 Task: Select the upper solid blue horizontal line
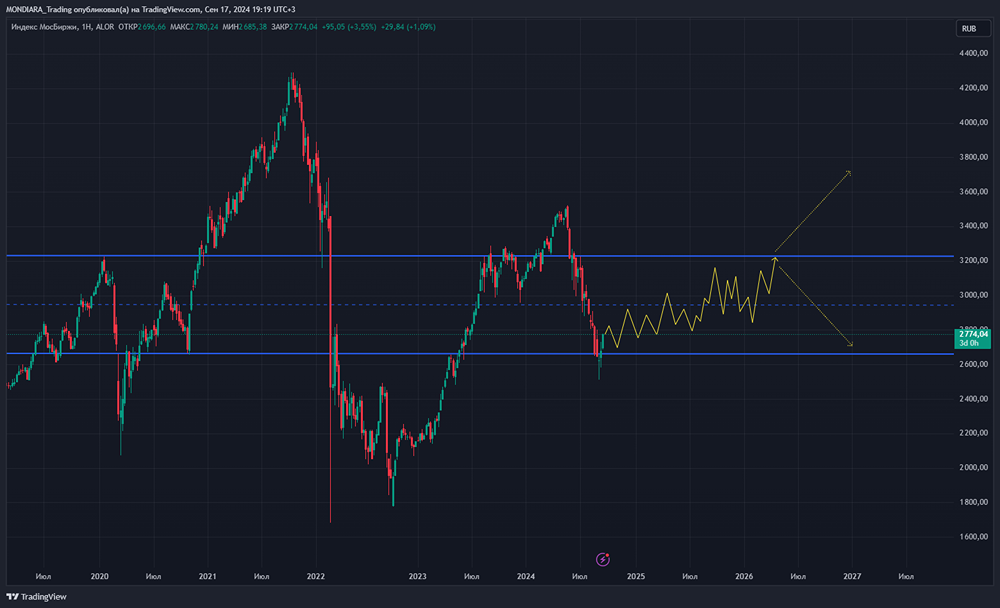[x=400, y=257]
